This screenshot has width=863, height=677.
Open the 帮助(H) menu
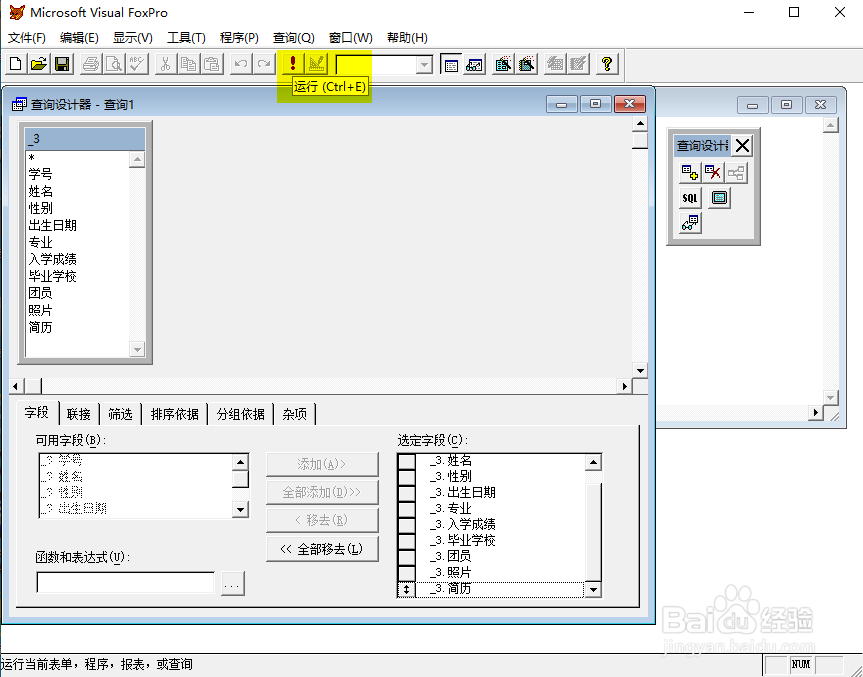click(x=407, y=37)
